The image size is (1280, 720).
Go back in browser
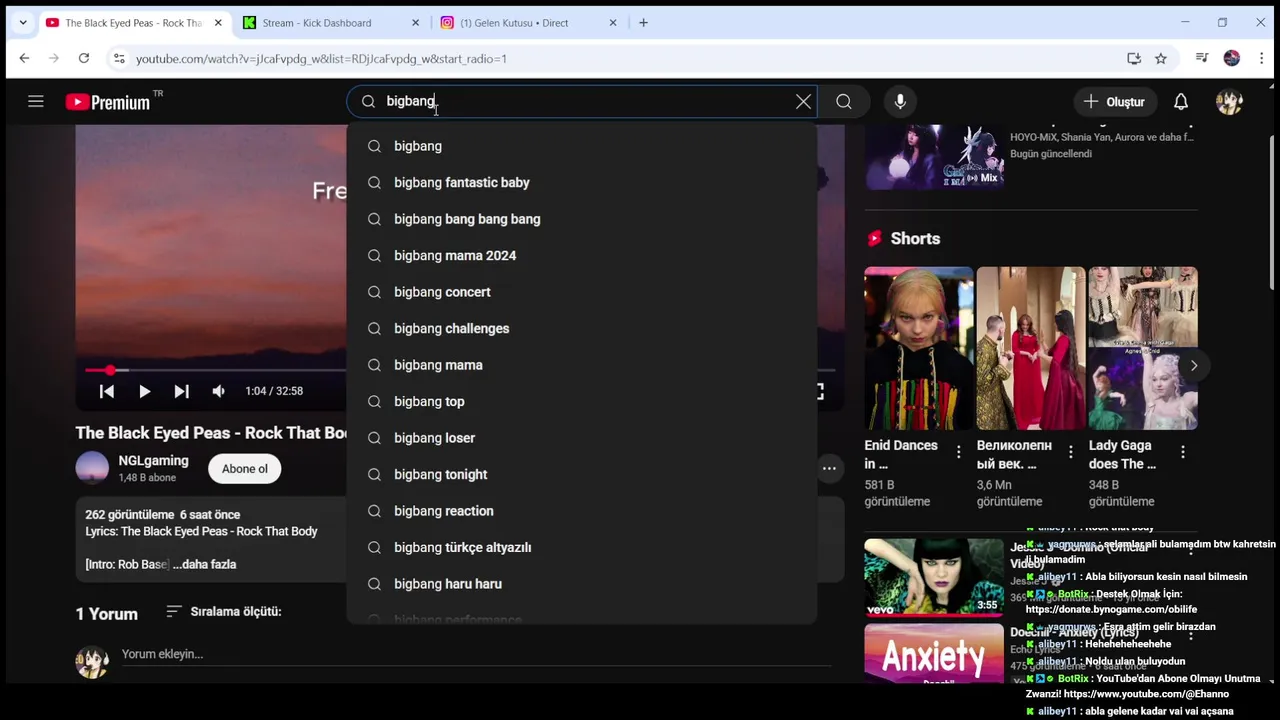(x=24, y=58)
